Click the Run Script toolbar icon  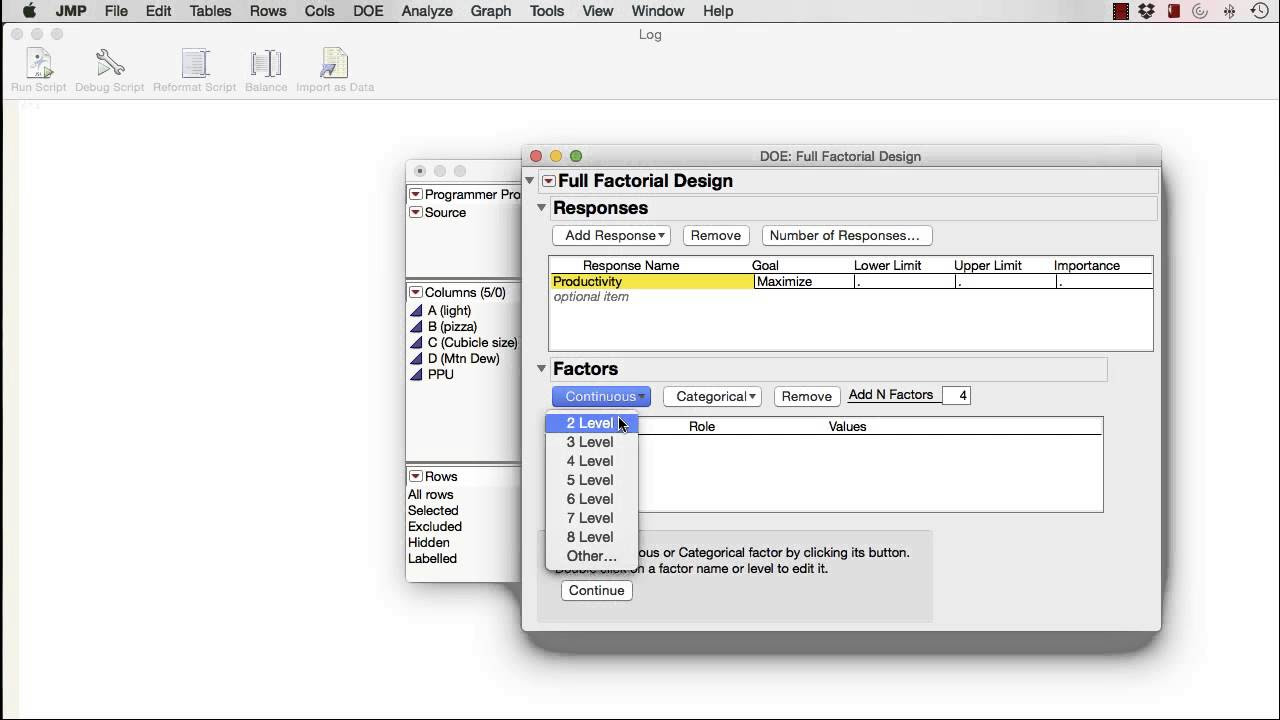[x=39, y=63]
